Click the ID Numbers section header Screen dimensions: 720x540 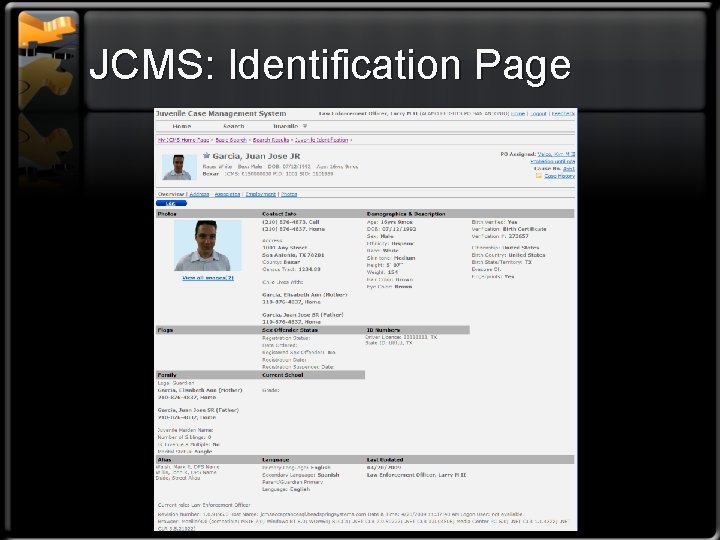click(383, 330)
